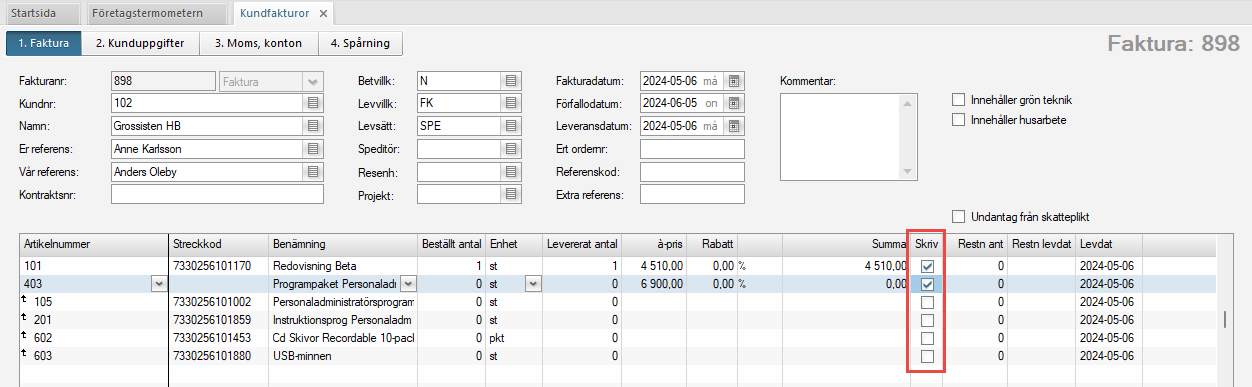The image size is (1252, 387).
Task: Select the 3. Moms, konton tab
Action: click(257, 43)
